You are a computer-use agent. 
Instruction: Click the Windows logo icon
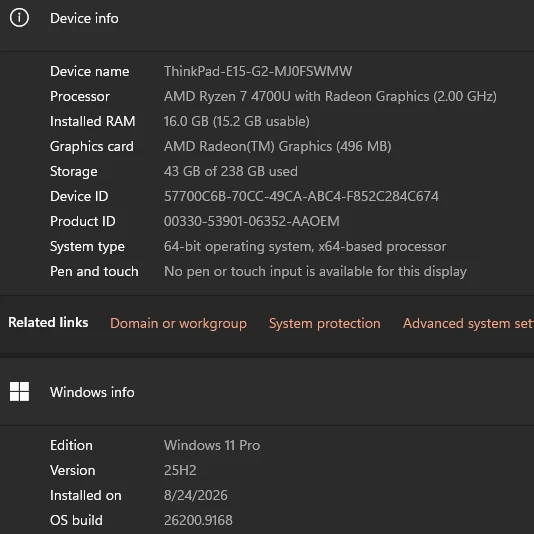coord(19,392)
